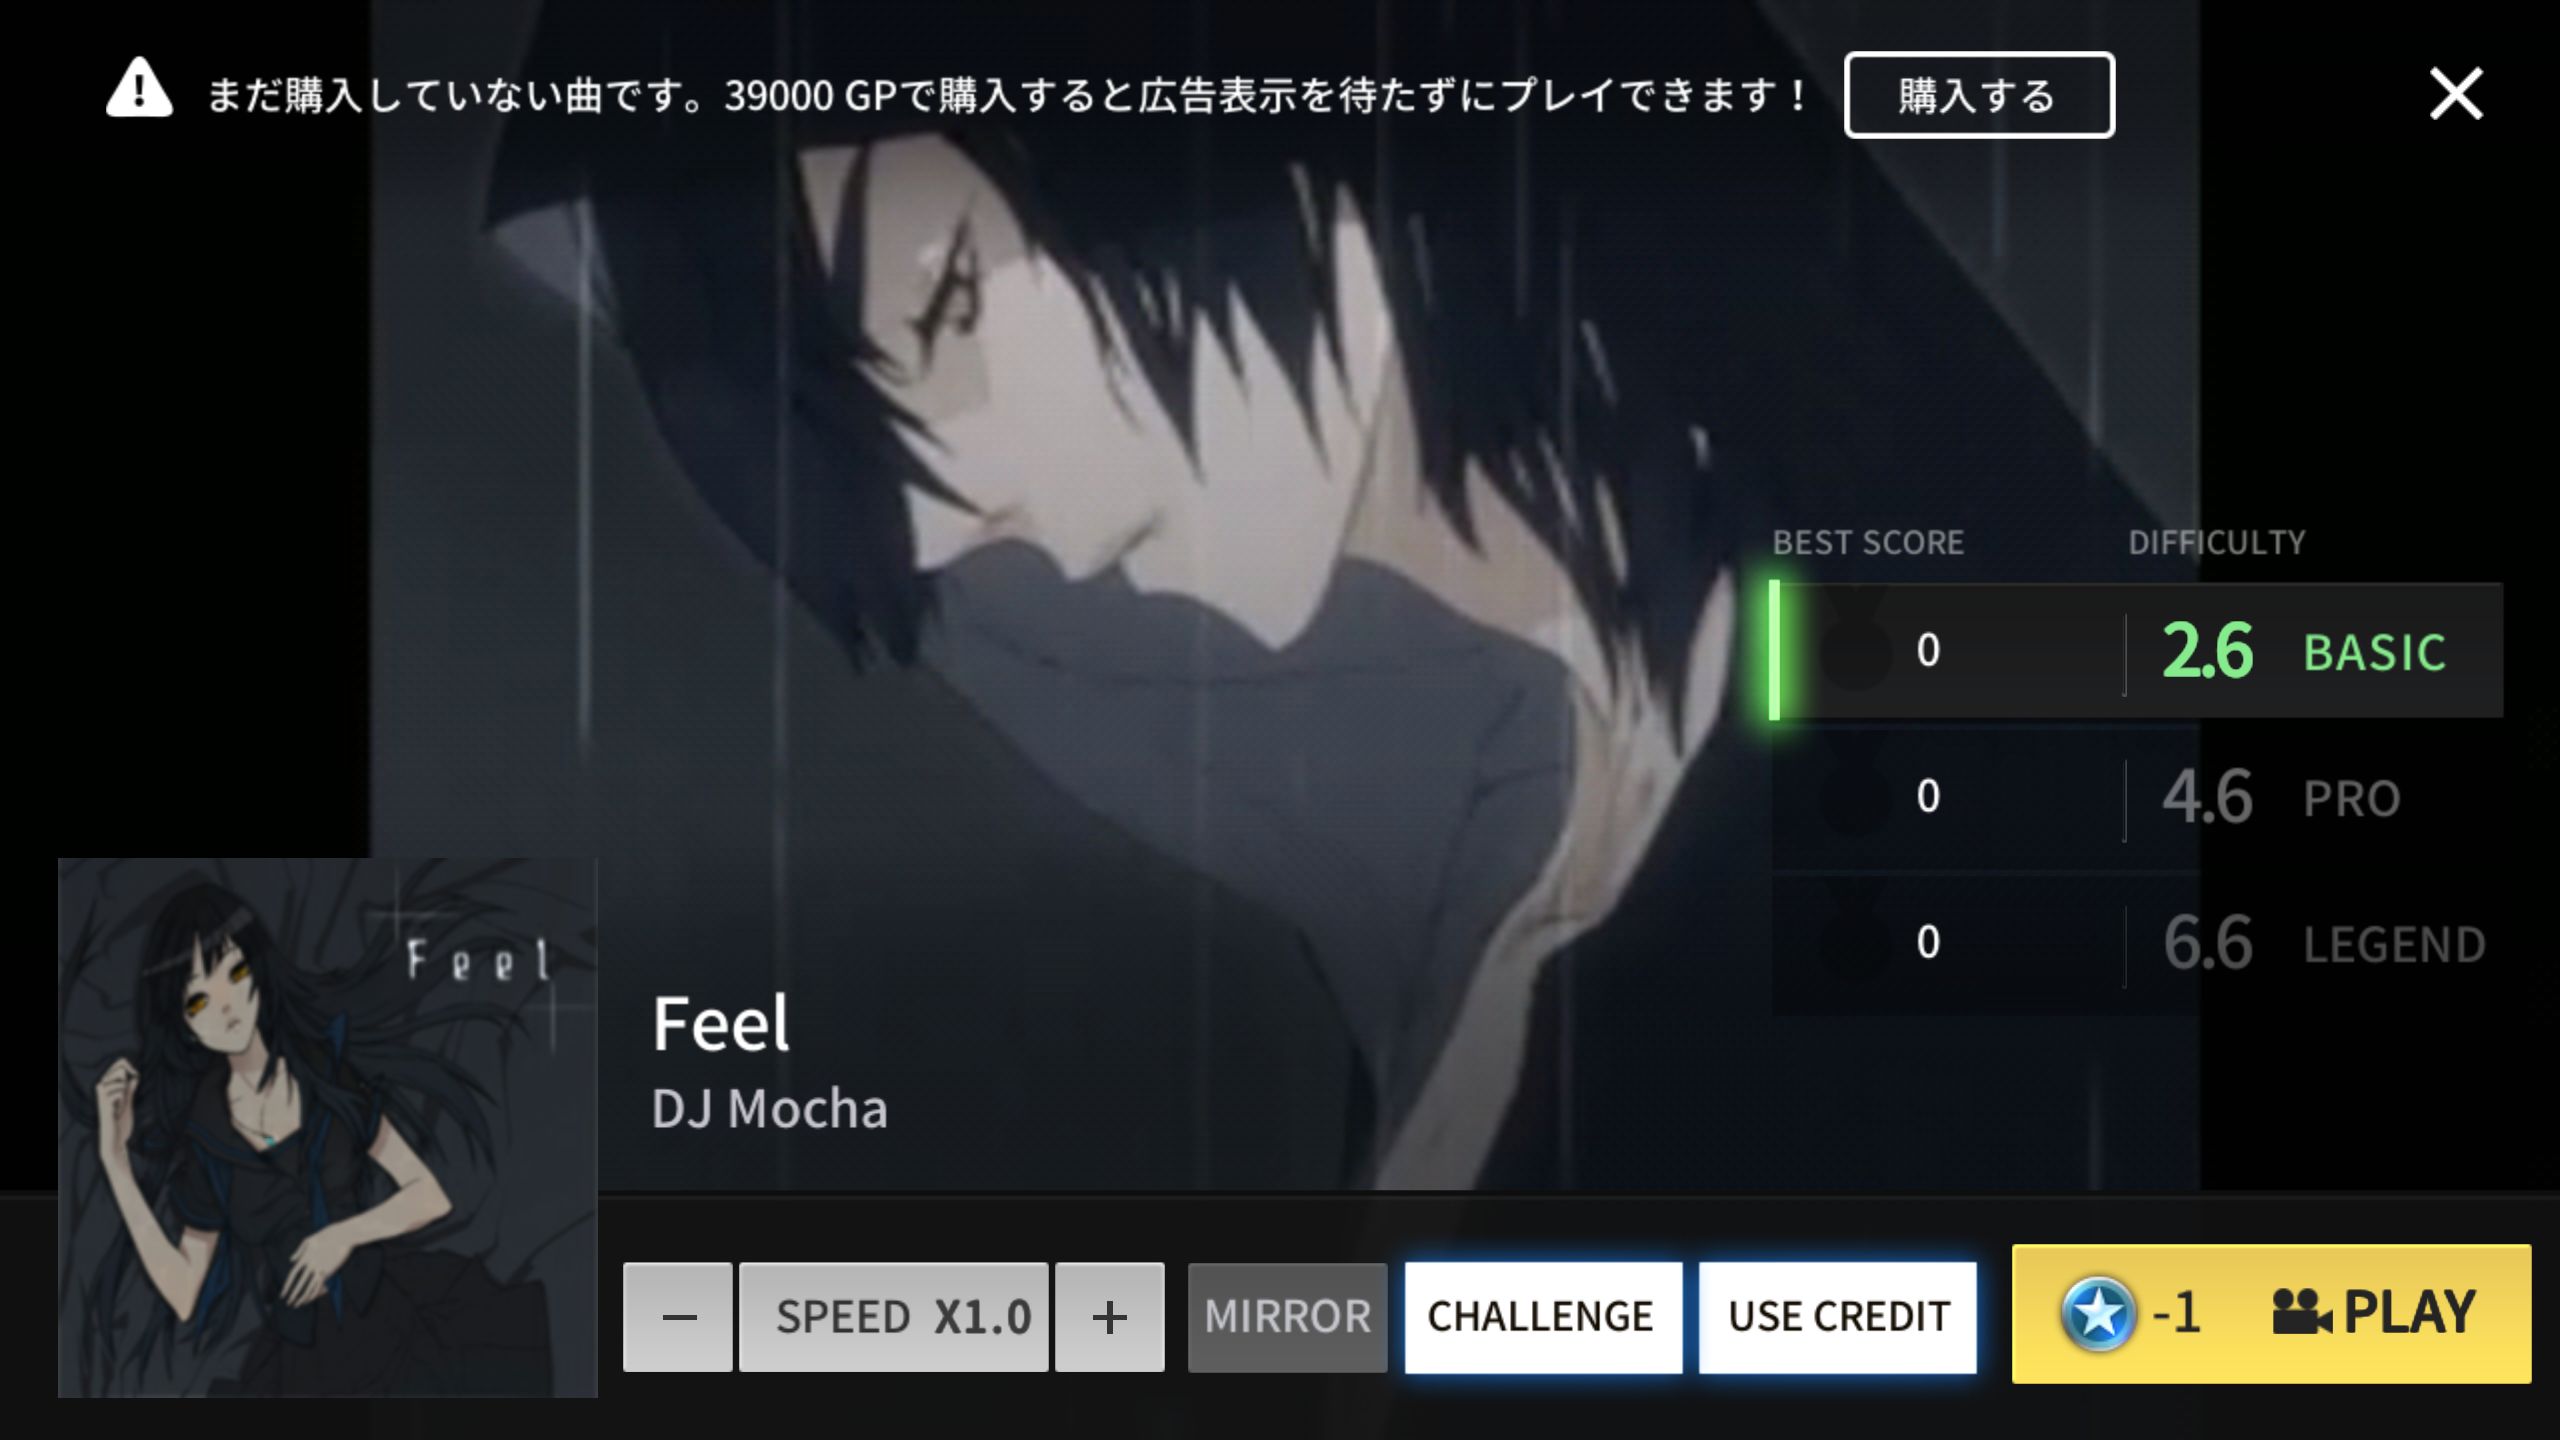Click the DJ Mocha artist name
Image resolution: width=2560 pixels, height=1440 pixels.
tap(769, 1109)
